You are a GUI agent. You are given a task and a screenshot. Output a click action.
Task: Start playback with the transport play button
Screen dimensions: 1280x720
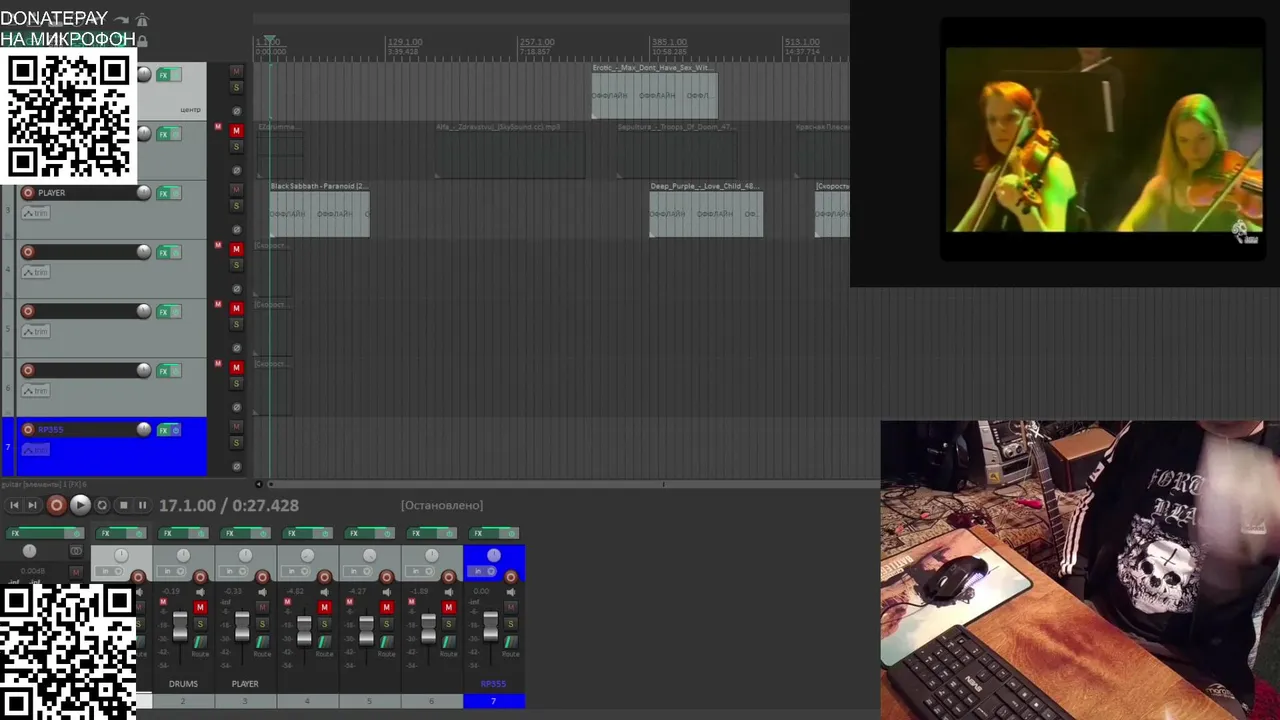(x=80, y=506)
